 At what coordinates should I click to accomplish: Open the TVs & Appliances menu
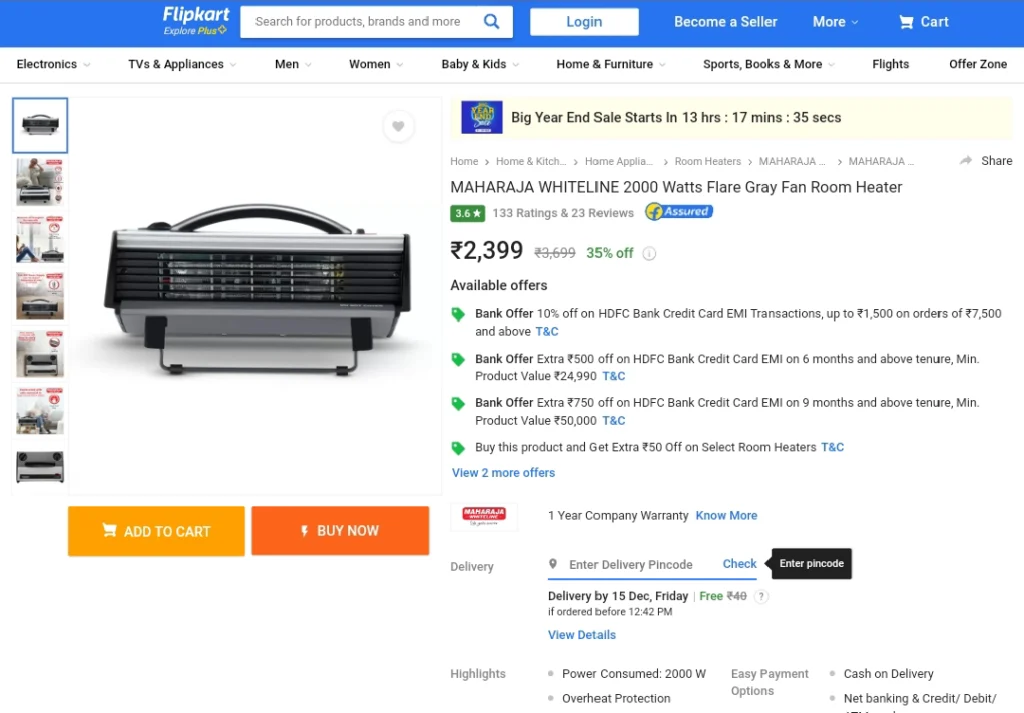click(182, 64)
